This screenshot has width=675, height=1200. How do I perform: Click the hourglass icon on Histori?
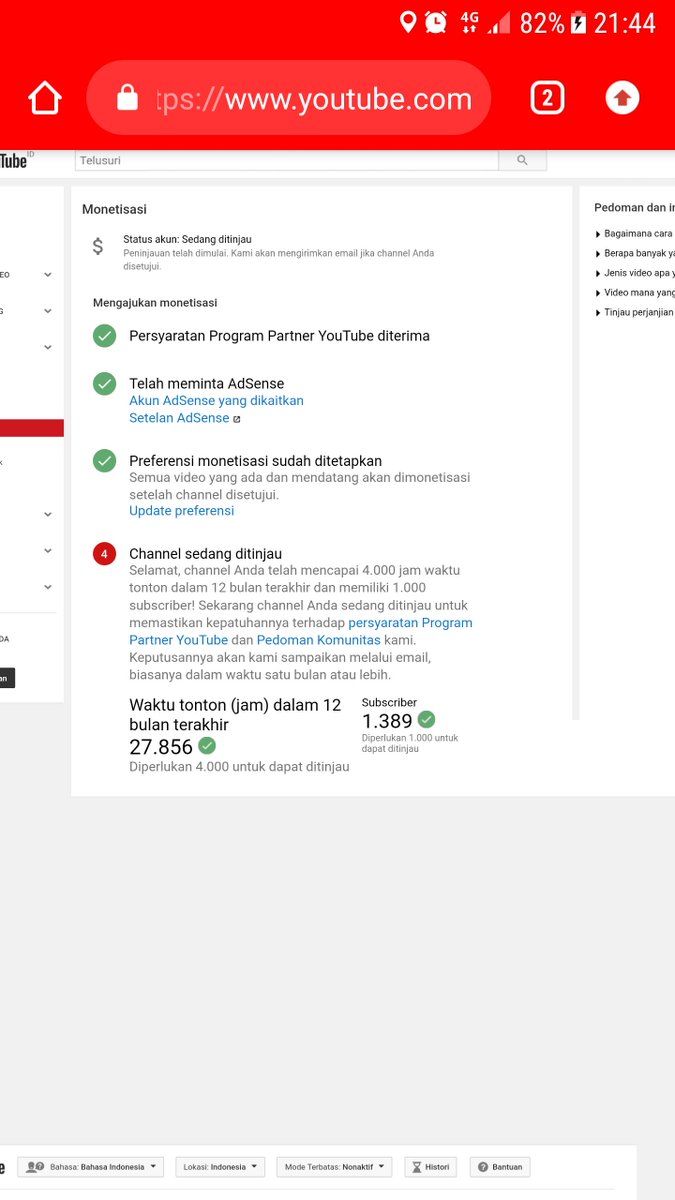click(x=418, y=1167)
